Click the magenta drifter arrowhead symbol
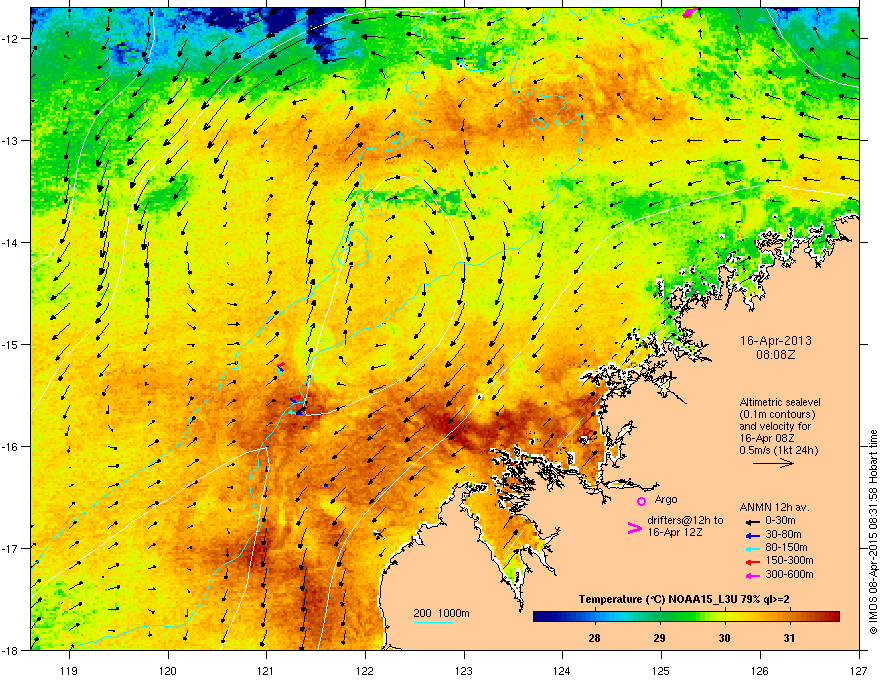 pyautogui.click(x=634, y=528)
